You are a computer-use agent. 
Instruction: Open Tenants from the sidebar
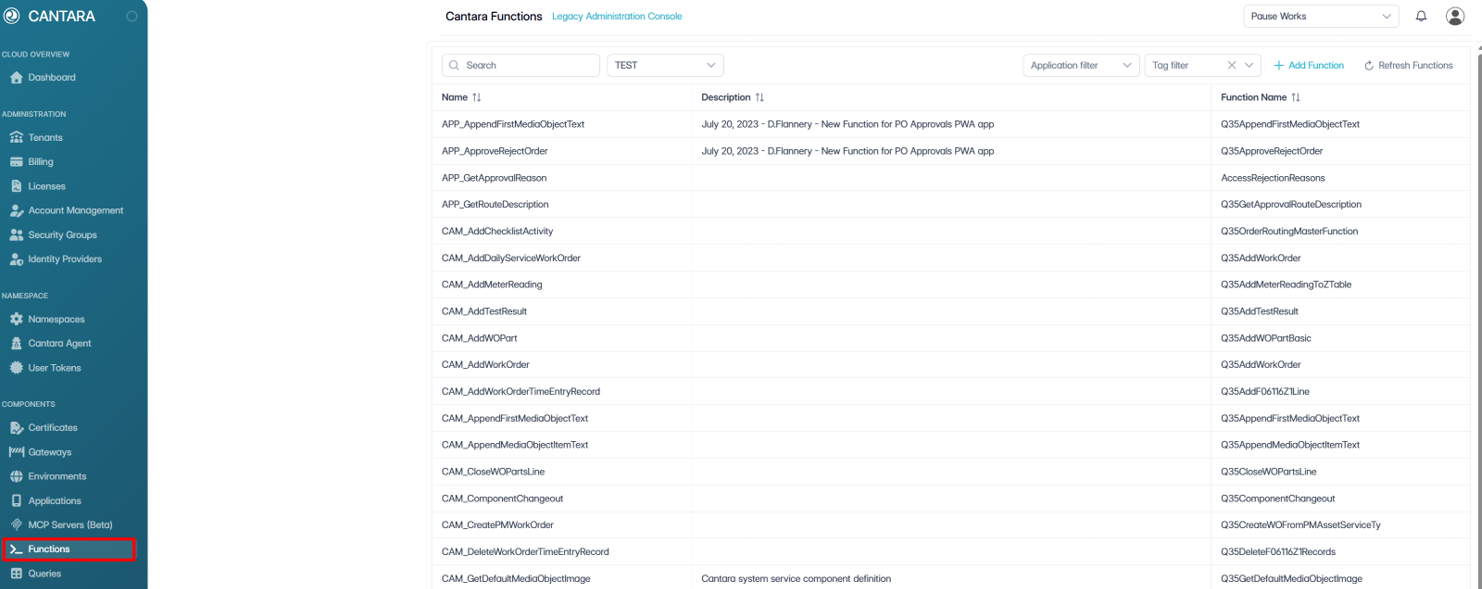(45, 138)
